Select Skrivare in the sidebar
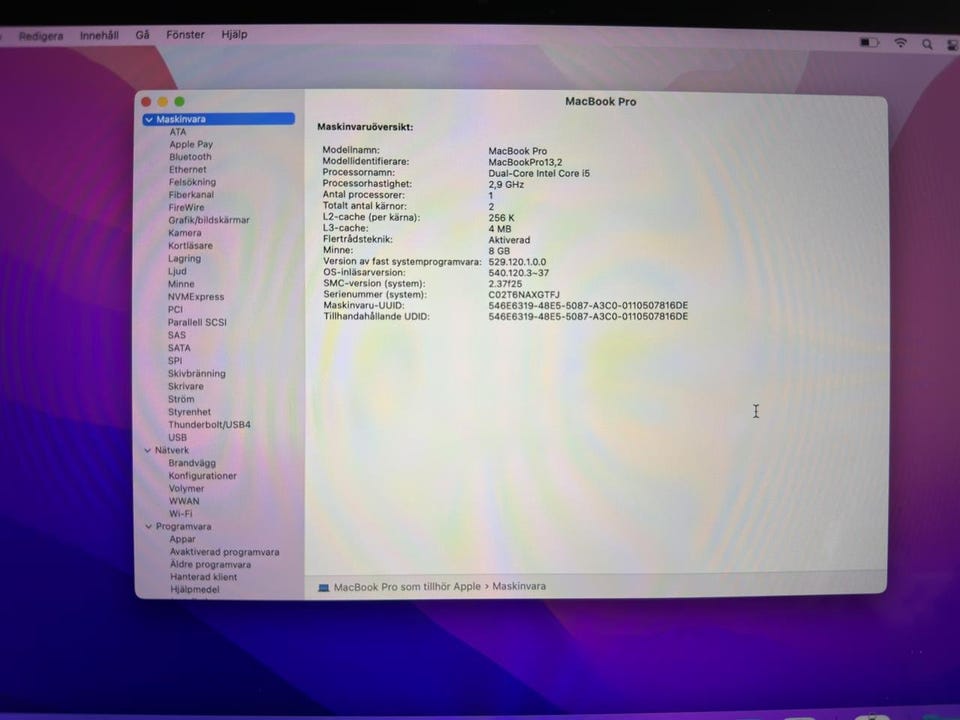 186,387
